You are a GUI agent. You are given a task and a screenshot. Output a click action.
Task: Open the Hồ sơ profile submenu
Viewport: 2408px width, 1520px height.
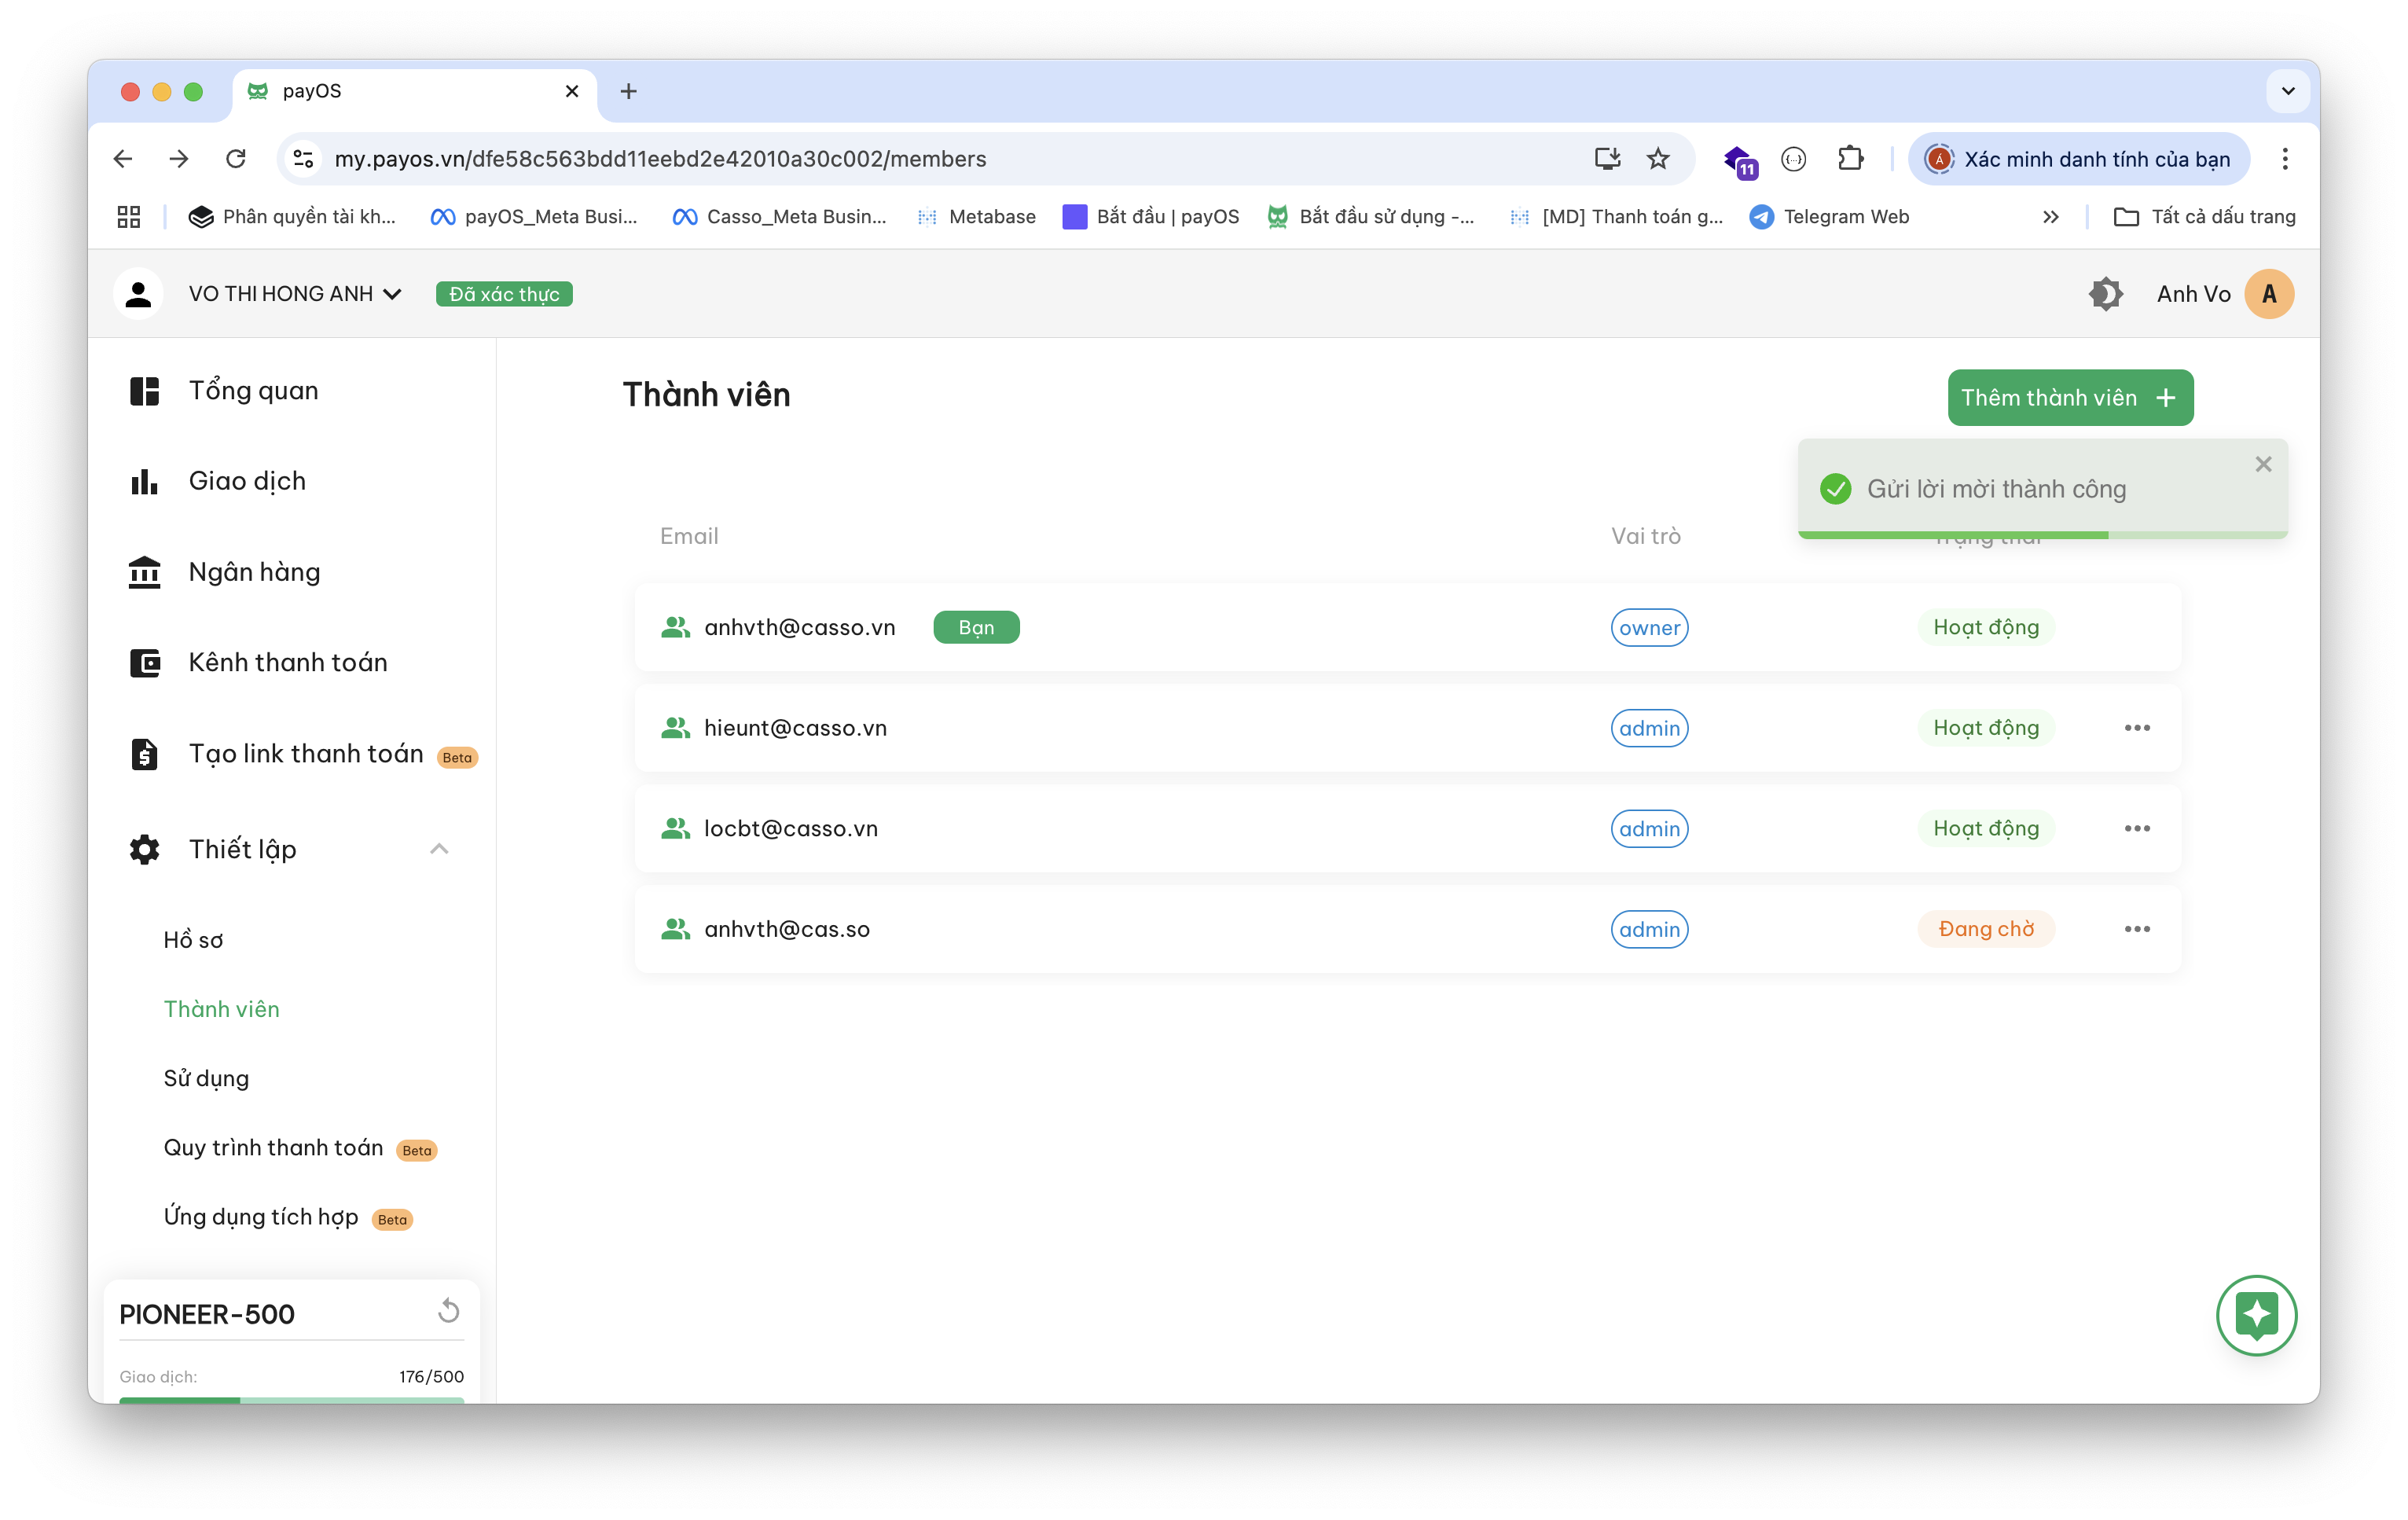[x=193, y=940]
